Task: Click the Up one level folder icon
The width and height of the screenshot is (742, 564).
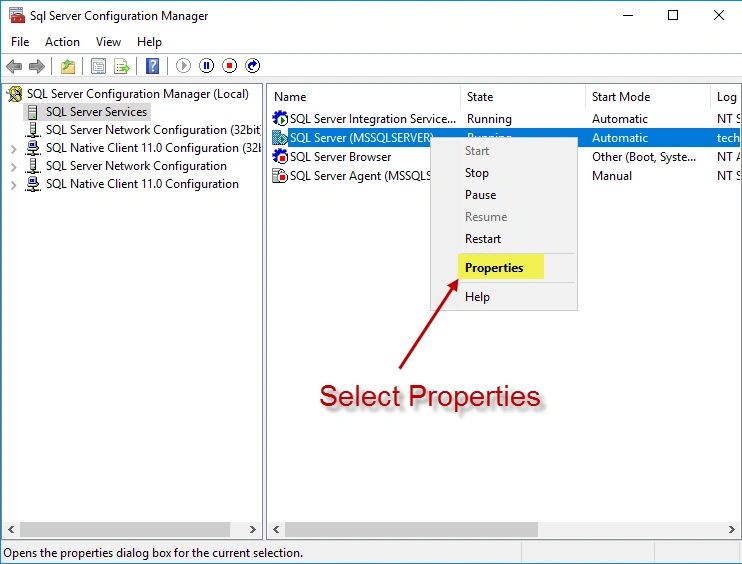Action: point(68,66)
